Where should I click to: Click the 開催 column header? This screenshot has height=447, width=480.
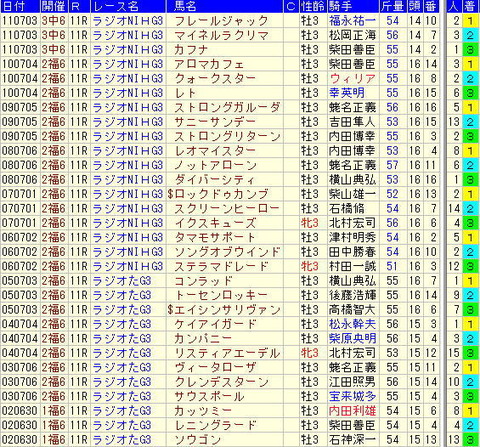pyautogui.click(x=54, y=6)
